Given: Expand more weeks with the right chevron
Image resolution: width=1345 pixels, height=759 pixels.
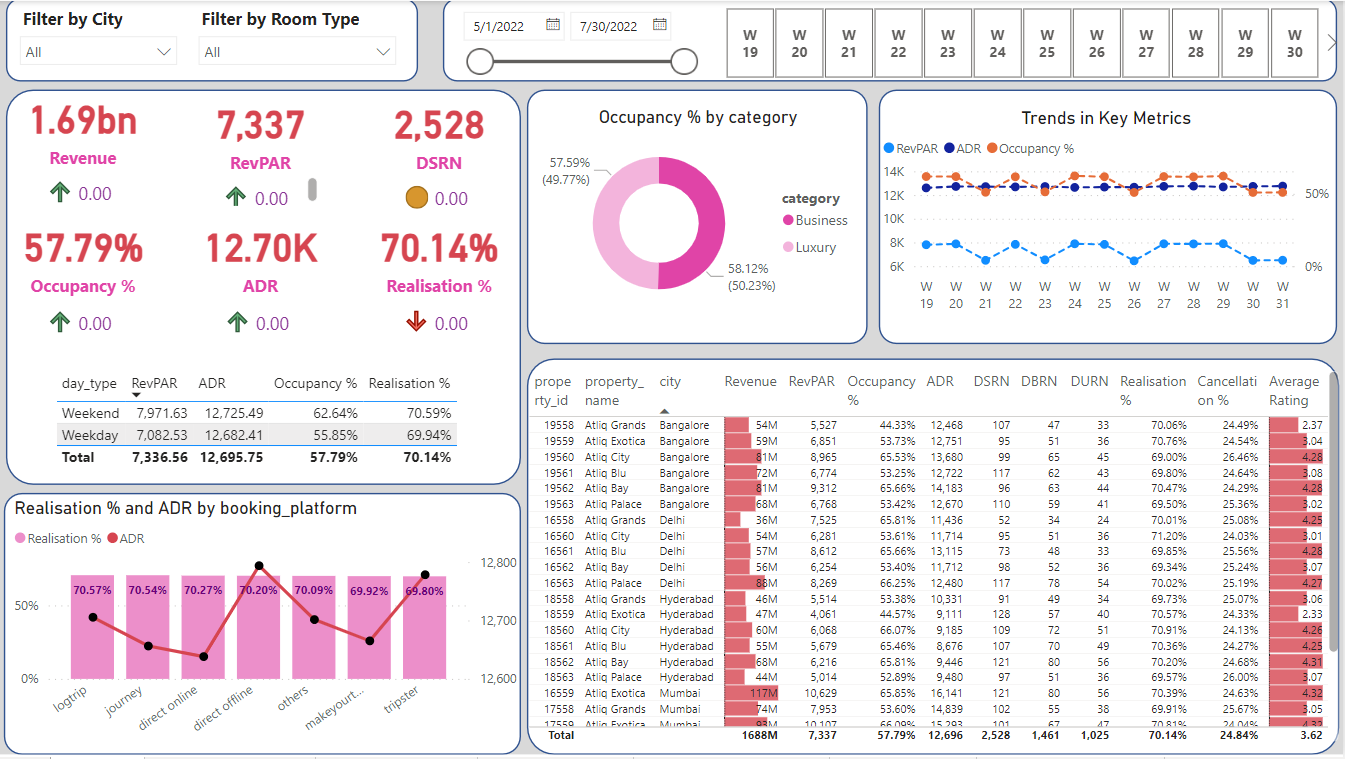Looking at the screenshot, I should pyautogui.click(x=1331, y=40).
